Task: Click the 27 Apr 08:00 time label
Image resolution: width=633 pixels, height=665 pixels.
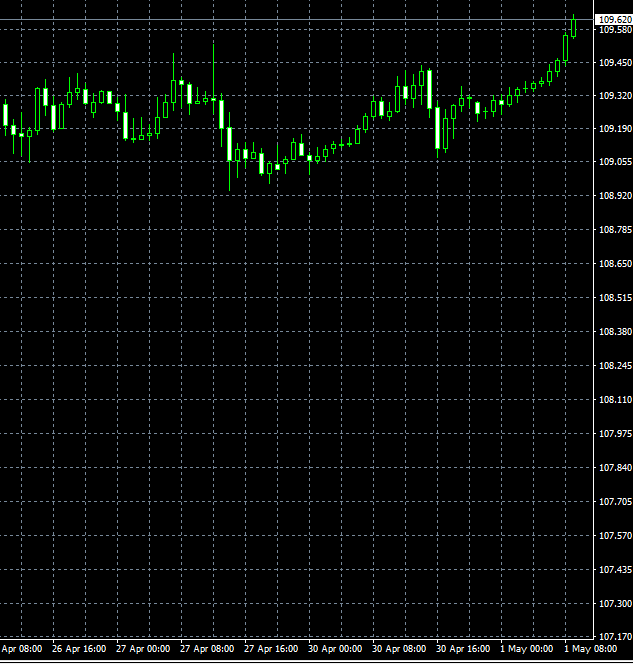Action: (x=207, y=649)
